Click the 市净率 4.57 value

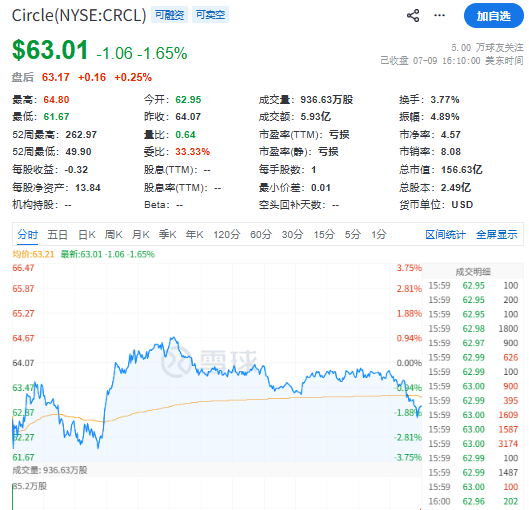tap(450, 135)
